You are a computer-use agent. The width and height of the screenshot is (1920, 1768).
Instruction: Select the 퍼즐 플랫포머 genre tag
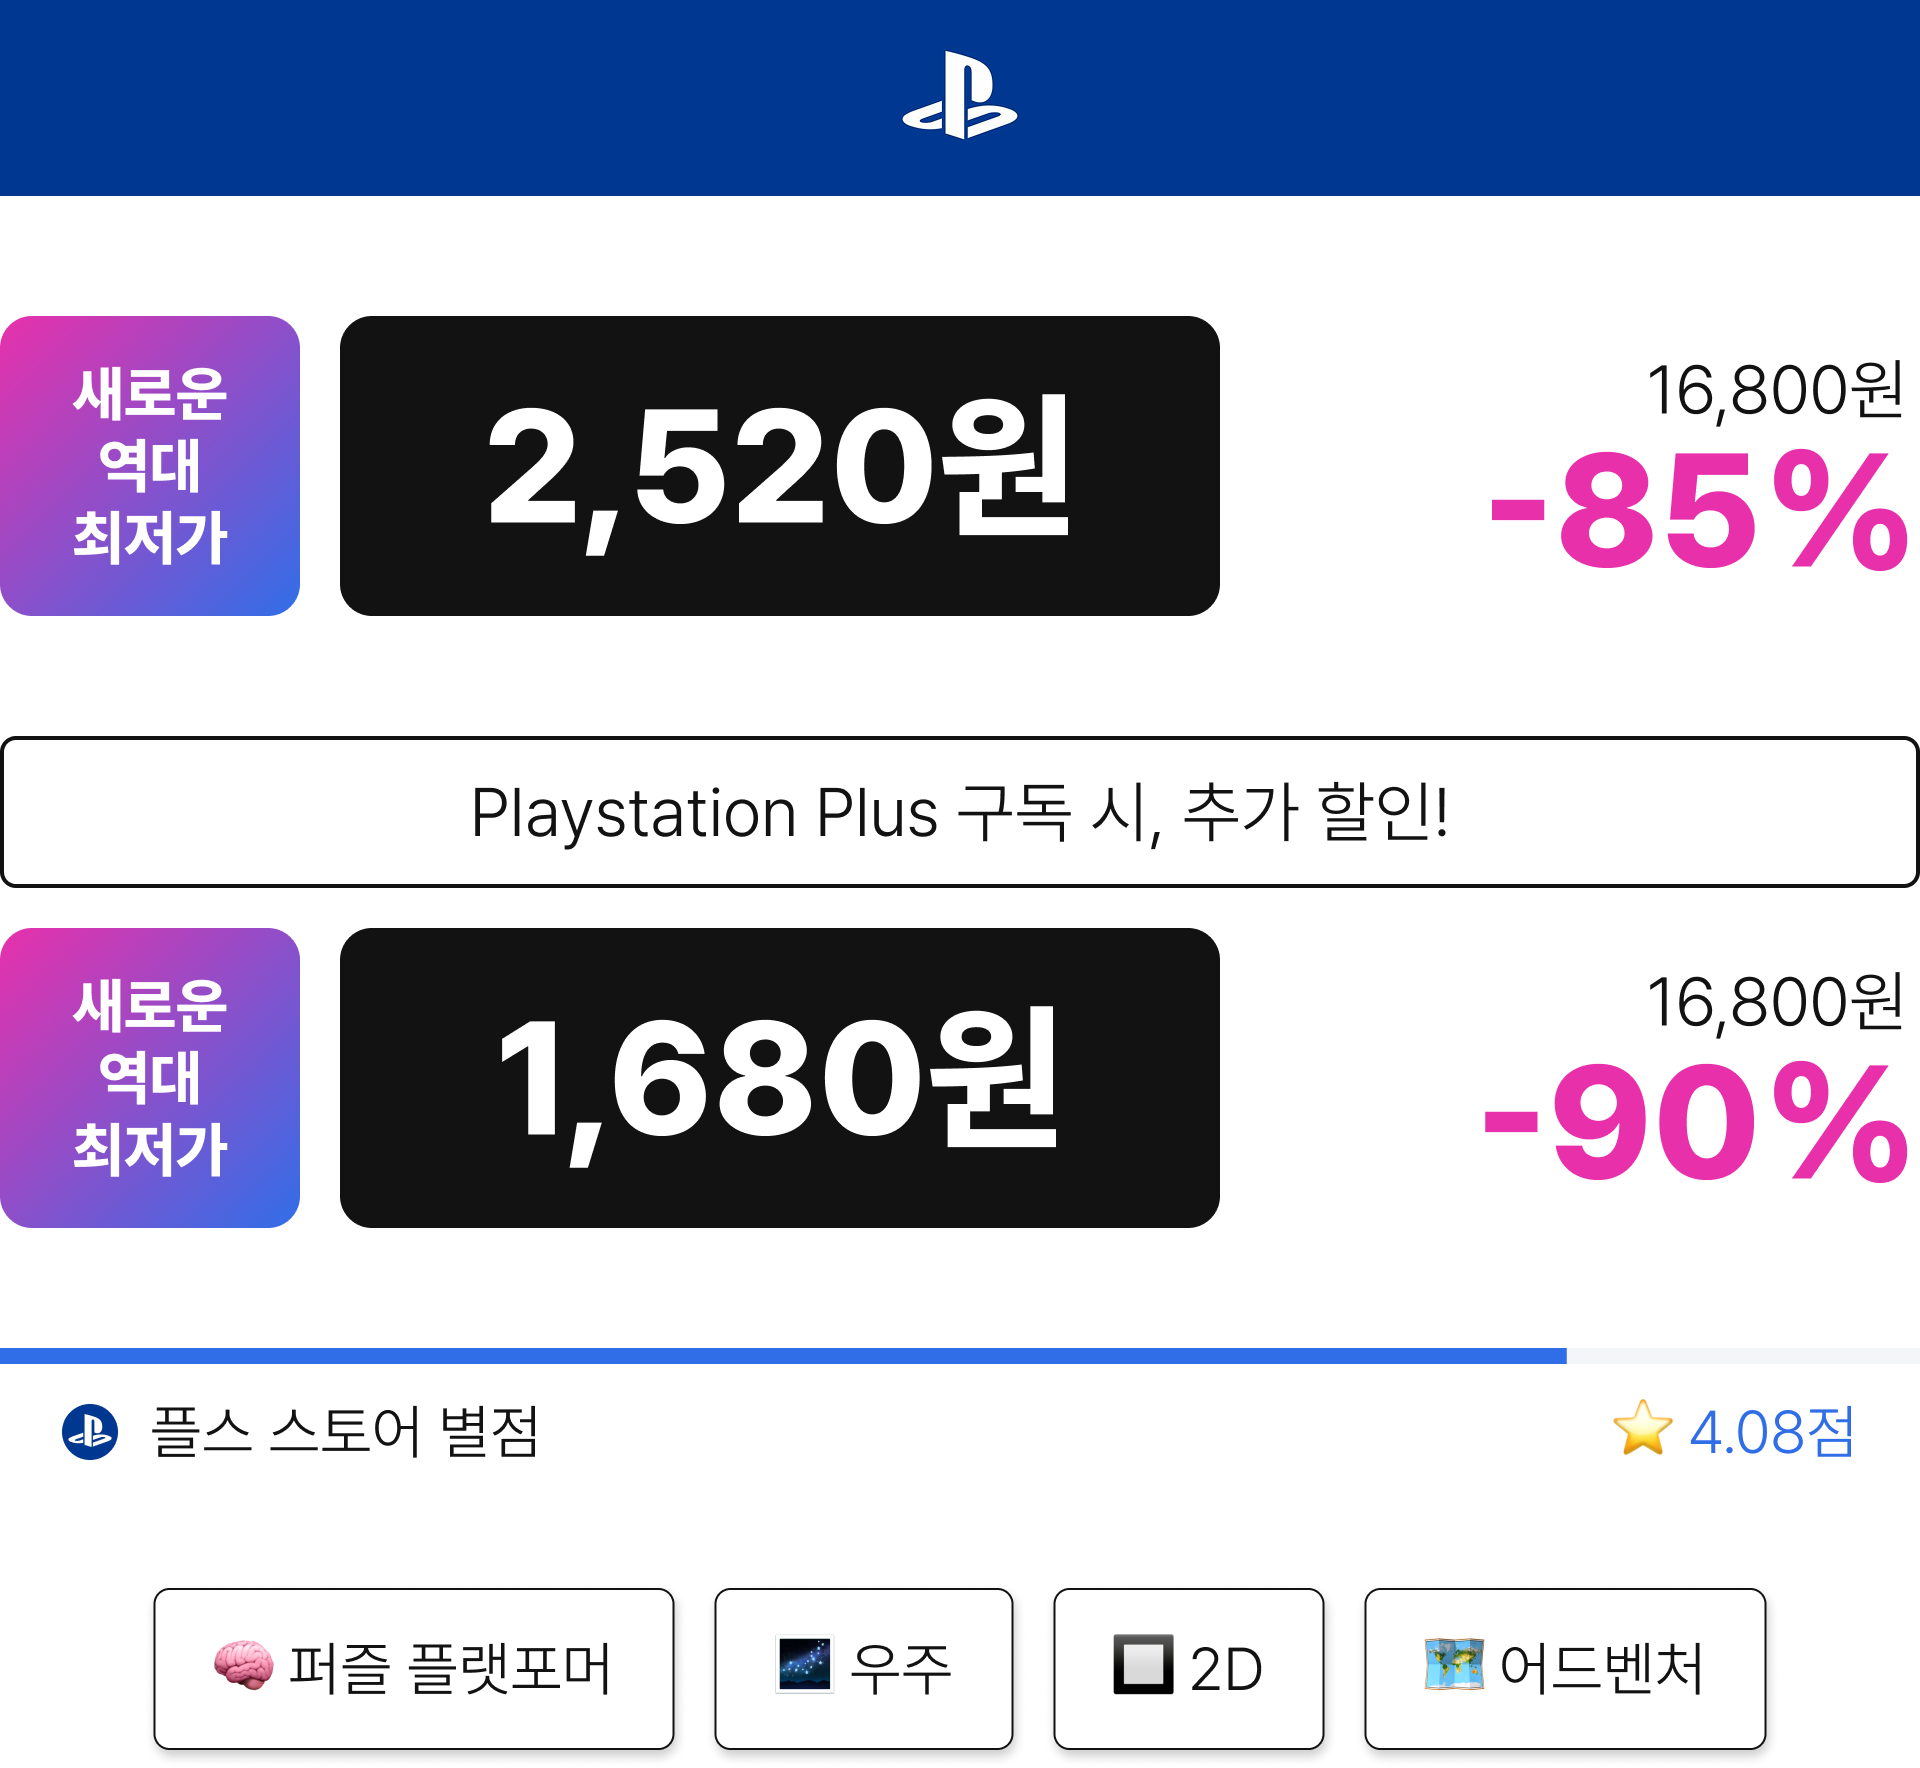click(x=414, y=1668)
